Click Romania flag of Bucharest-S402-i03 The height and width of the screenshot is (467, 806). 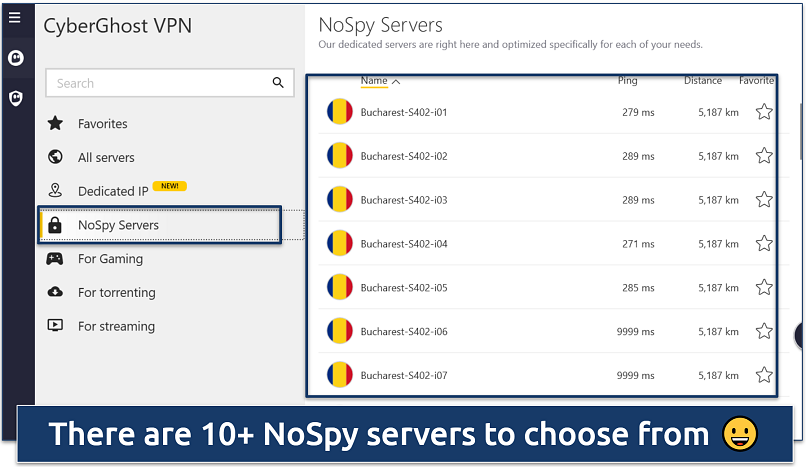point(339,199)
